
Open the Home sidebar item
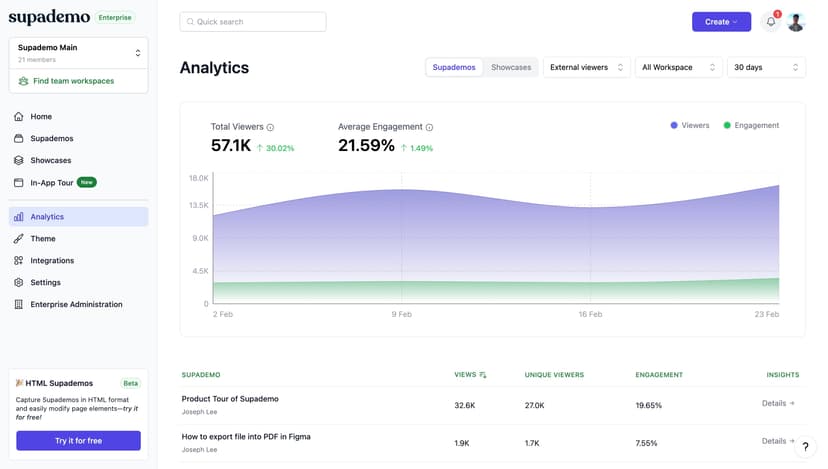click(x=78, y=116)
